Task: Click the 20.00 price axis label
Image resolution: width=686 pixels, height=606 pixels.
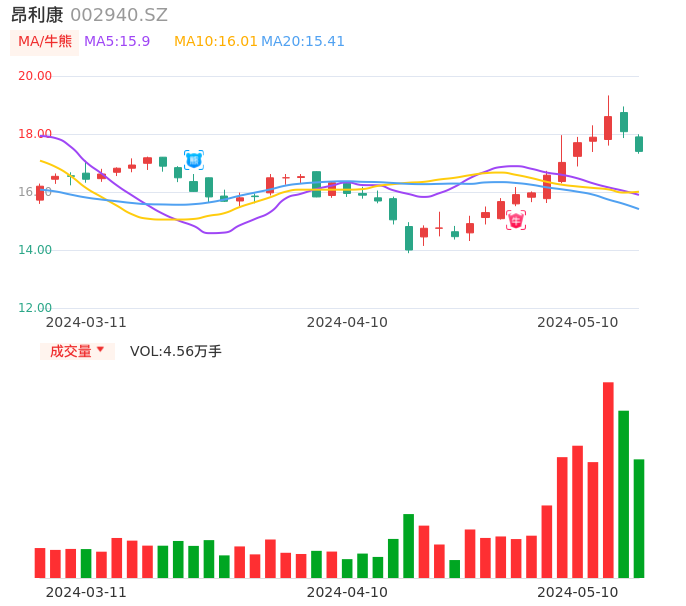Action: point(36,76)
